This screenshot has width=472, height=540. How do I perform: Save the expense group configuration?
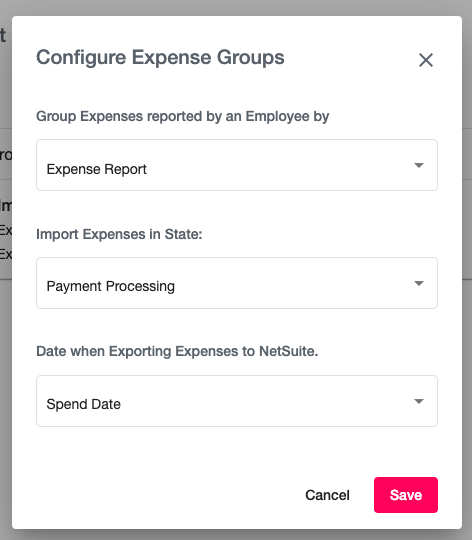(x=406, y=495)
